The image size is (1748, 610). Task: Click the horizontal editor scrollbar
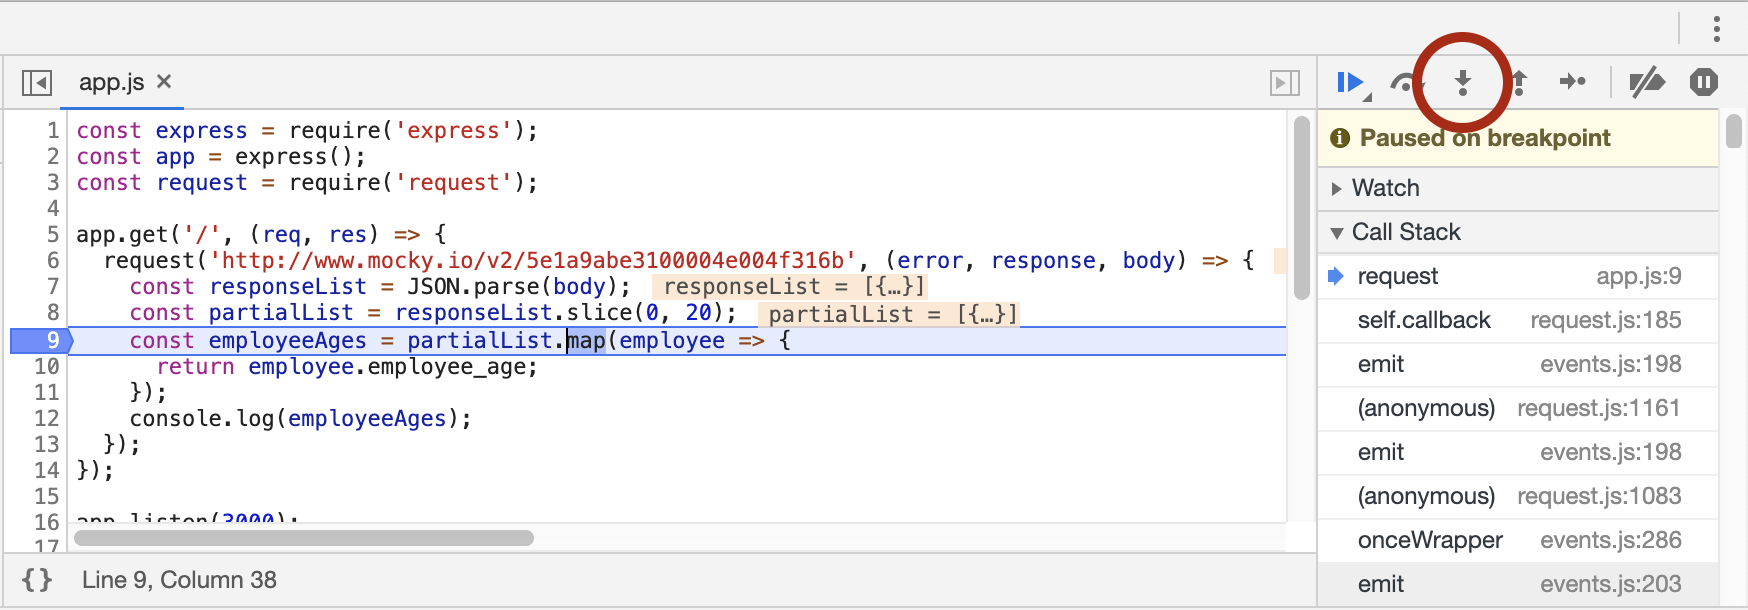pos(300,538)
